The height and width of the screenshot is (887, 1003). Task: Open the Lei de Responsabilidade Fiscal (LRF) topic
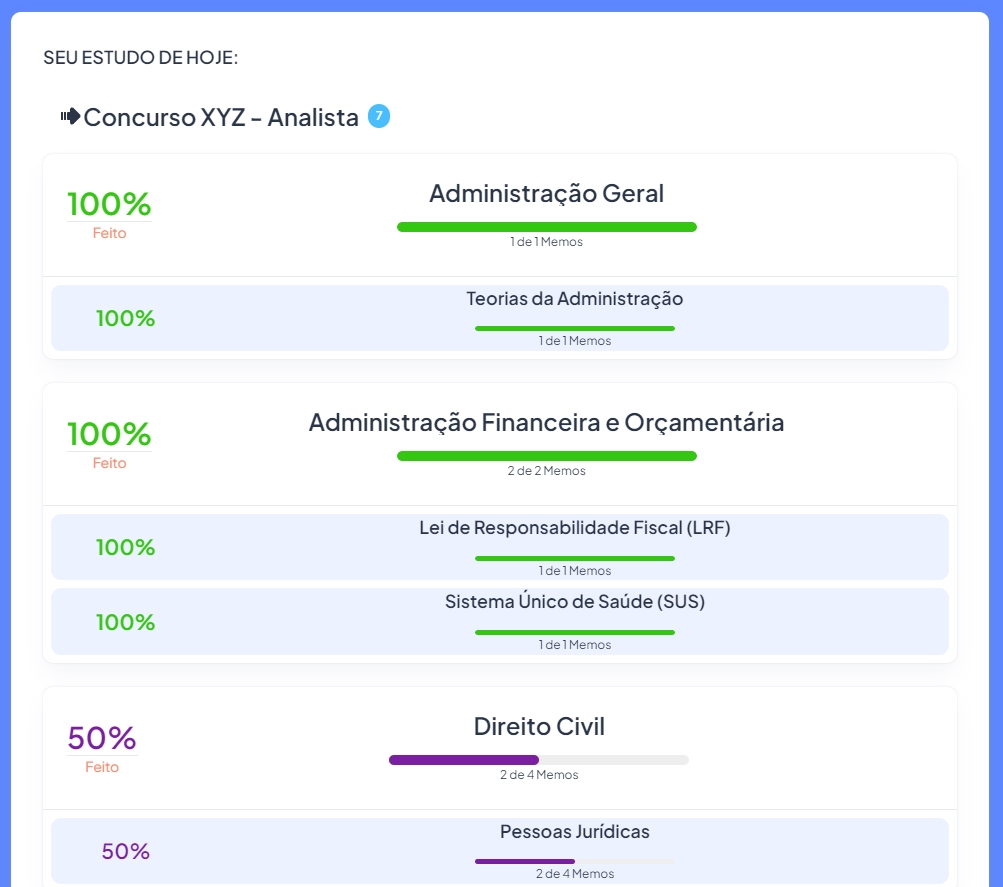pyautogui.click(x=574, y=528)
